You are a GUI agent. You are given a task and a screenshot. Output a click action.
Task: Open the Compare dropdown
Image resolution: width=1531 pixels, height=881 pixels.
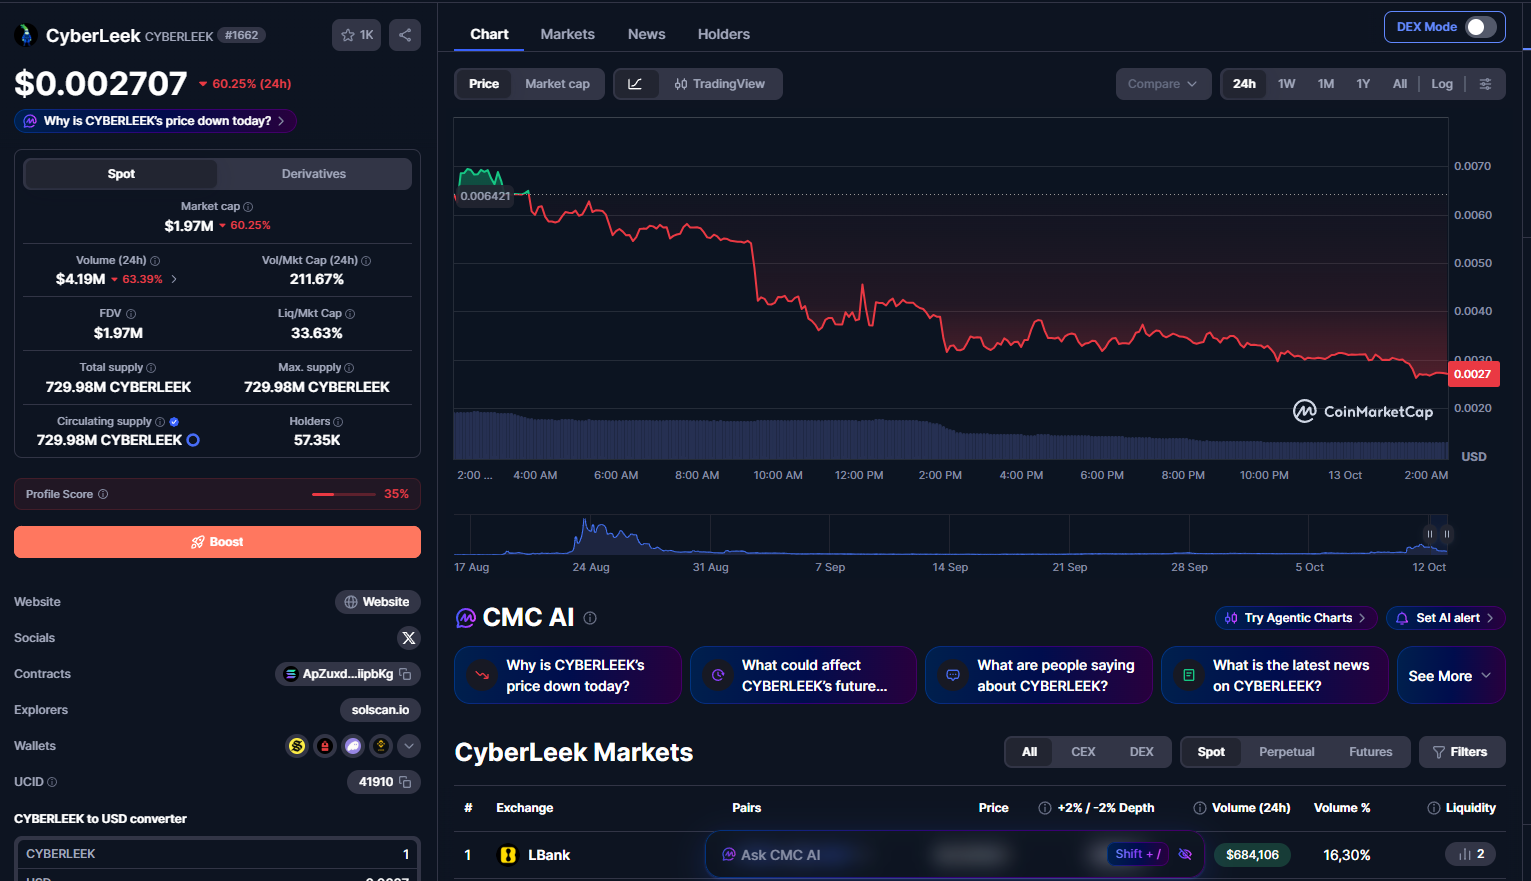[1163, 84]
